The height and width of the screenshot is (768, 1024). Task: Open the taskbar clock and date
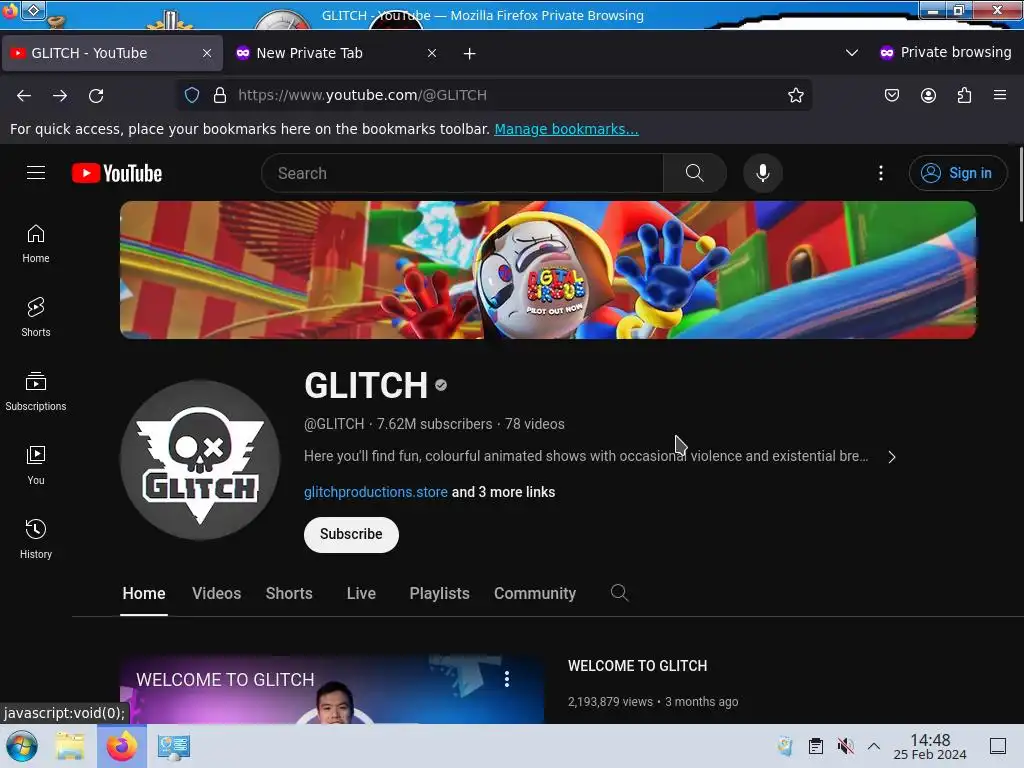click(930, 746)
